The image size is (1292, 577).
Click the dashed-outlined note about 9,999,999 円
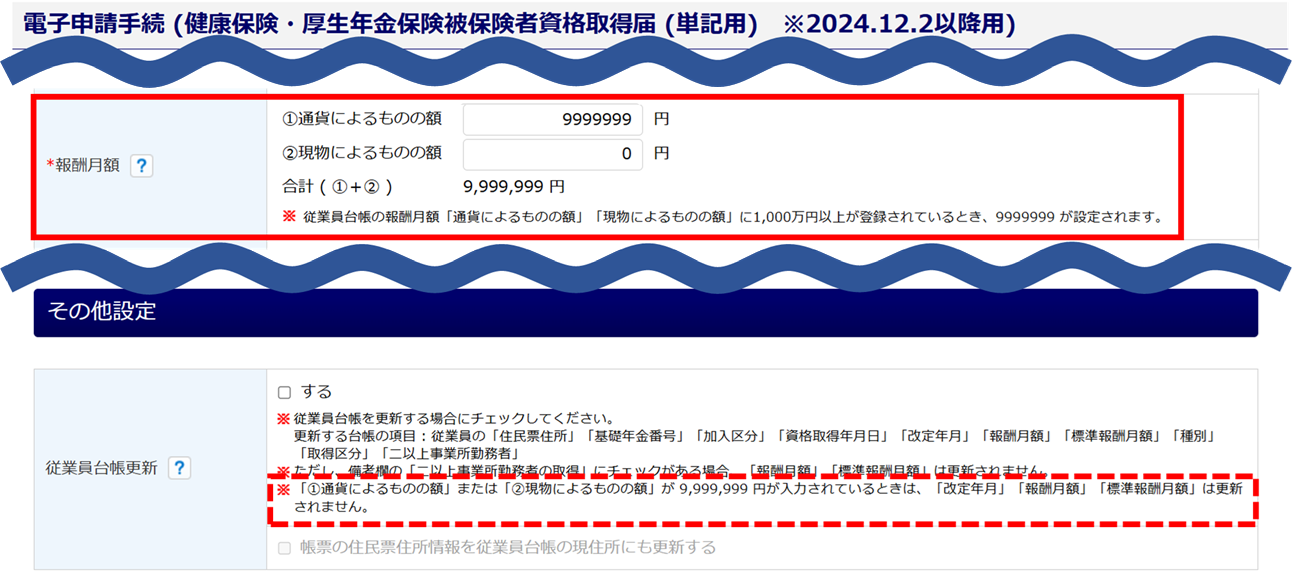tap(760, 498)
